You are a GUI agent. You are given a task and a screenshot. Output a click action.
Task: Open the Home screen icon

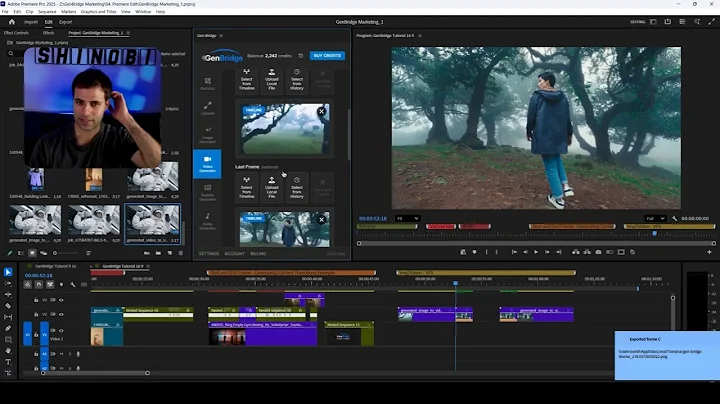coord(12,22)
